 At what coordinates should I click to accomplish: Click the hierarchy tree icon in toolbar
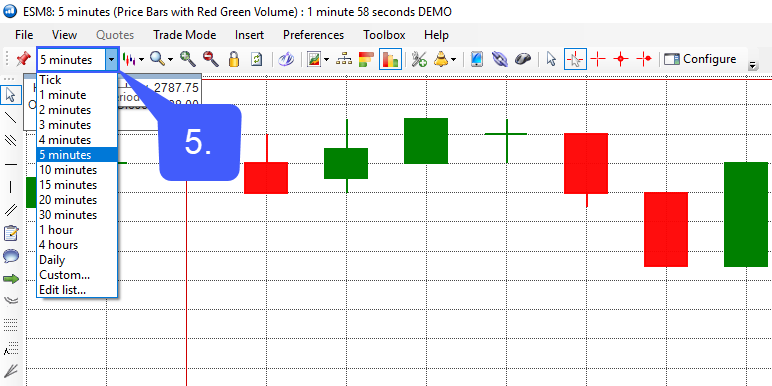pyautogui.click(x=344, y=60)
